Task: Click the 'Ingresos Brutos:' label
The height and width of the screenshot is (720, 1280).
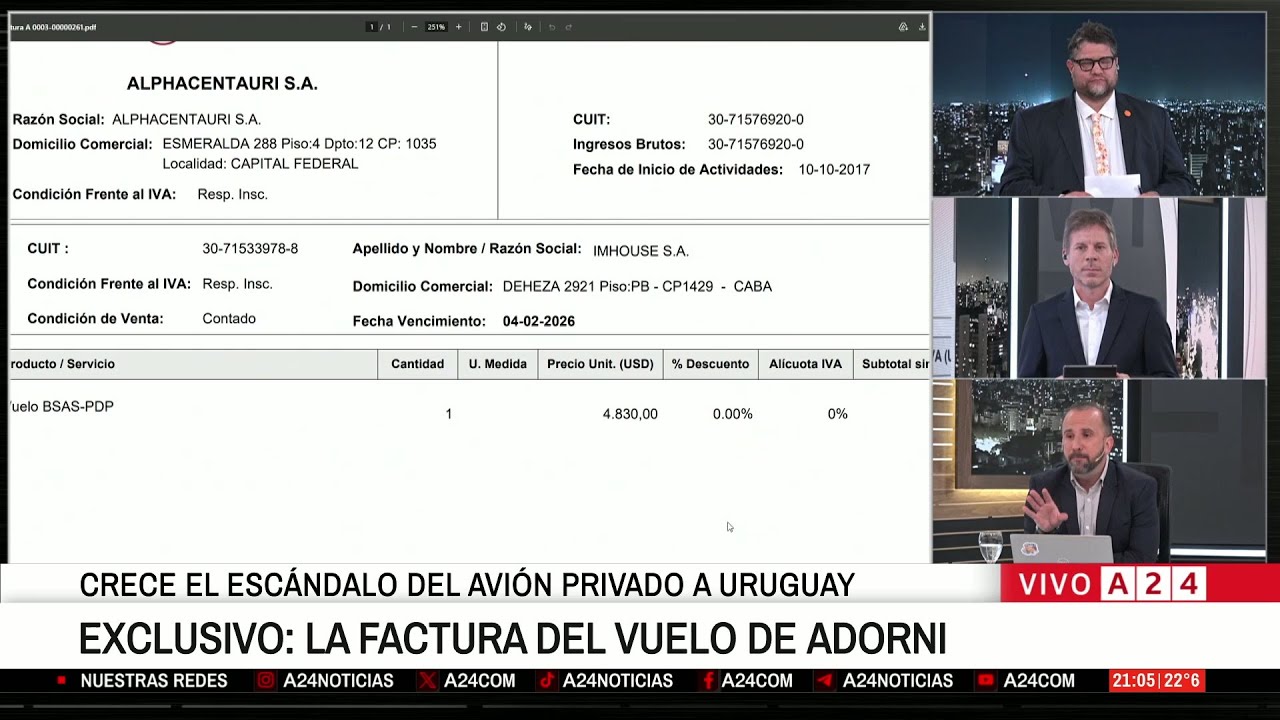Action: pos(629,145)
